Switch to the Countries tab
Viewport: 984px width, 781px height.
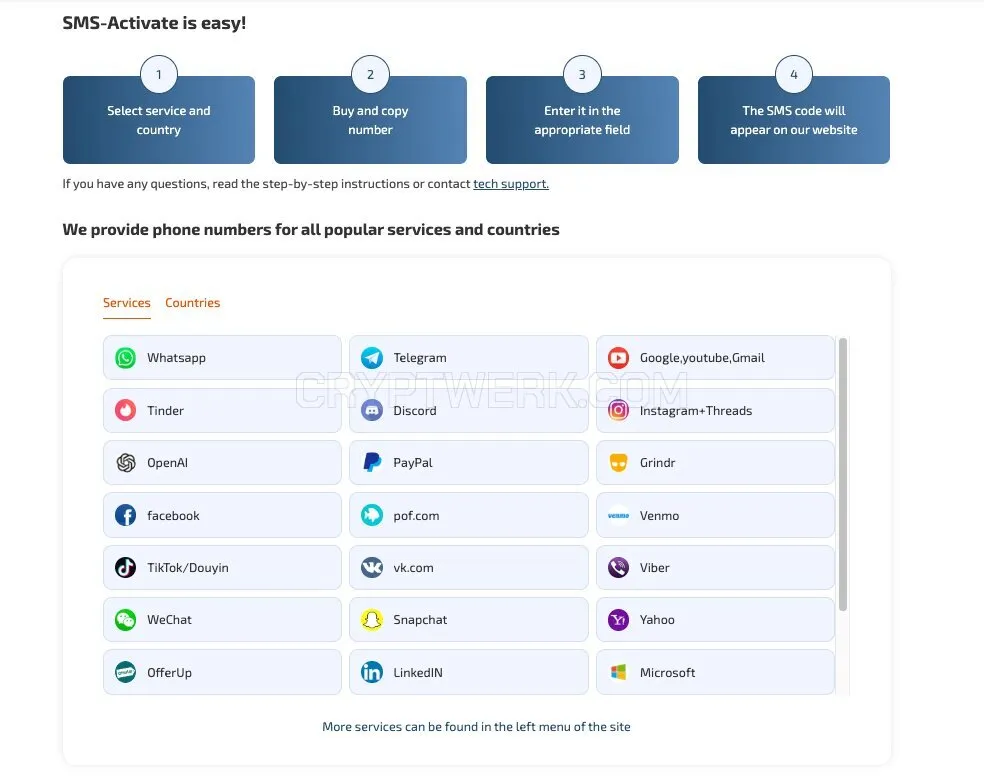[x=193, y=303]
